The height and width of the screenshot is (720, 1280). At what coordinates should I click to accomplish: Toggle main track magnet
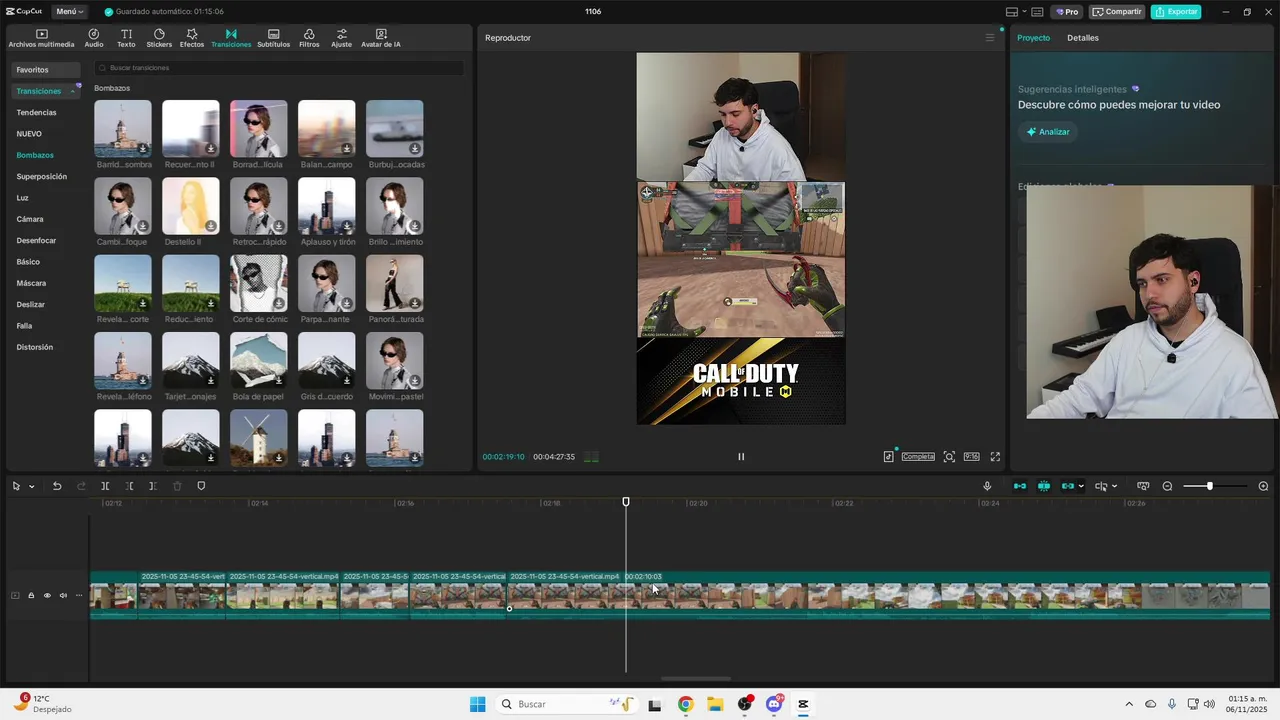coord(1020,486)
